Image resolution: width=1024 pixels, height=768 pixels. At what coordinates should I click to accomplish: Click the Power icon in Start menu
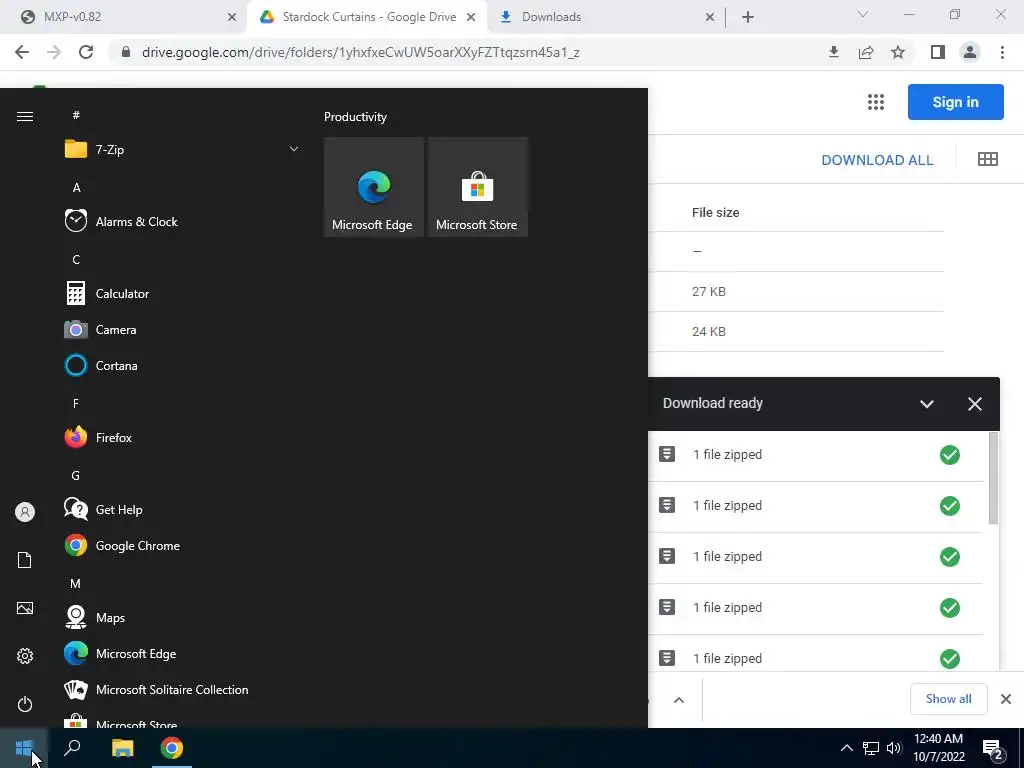pyautogui.click(x=25, y=704)
